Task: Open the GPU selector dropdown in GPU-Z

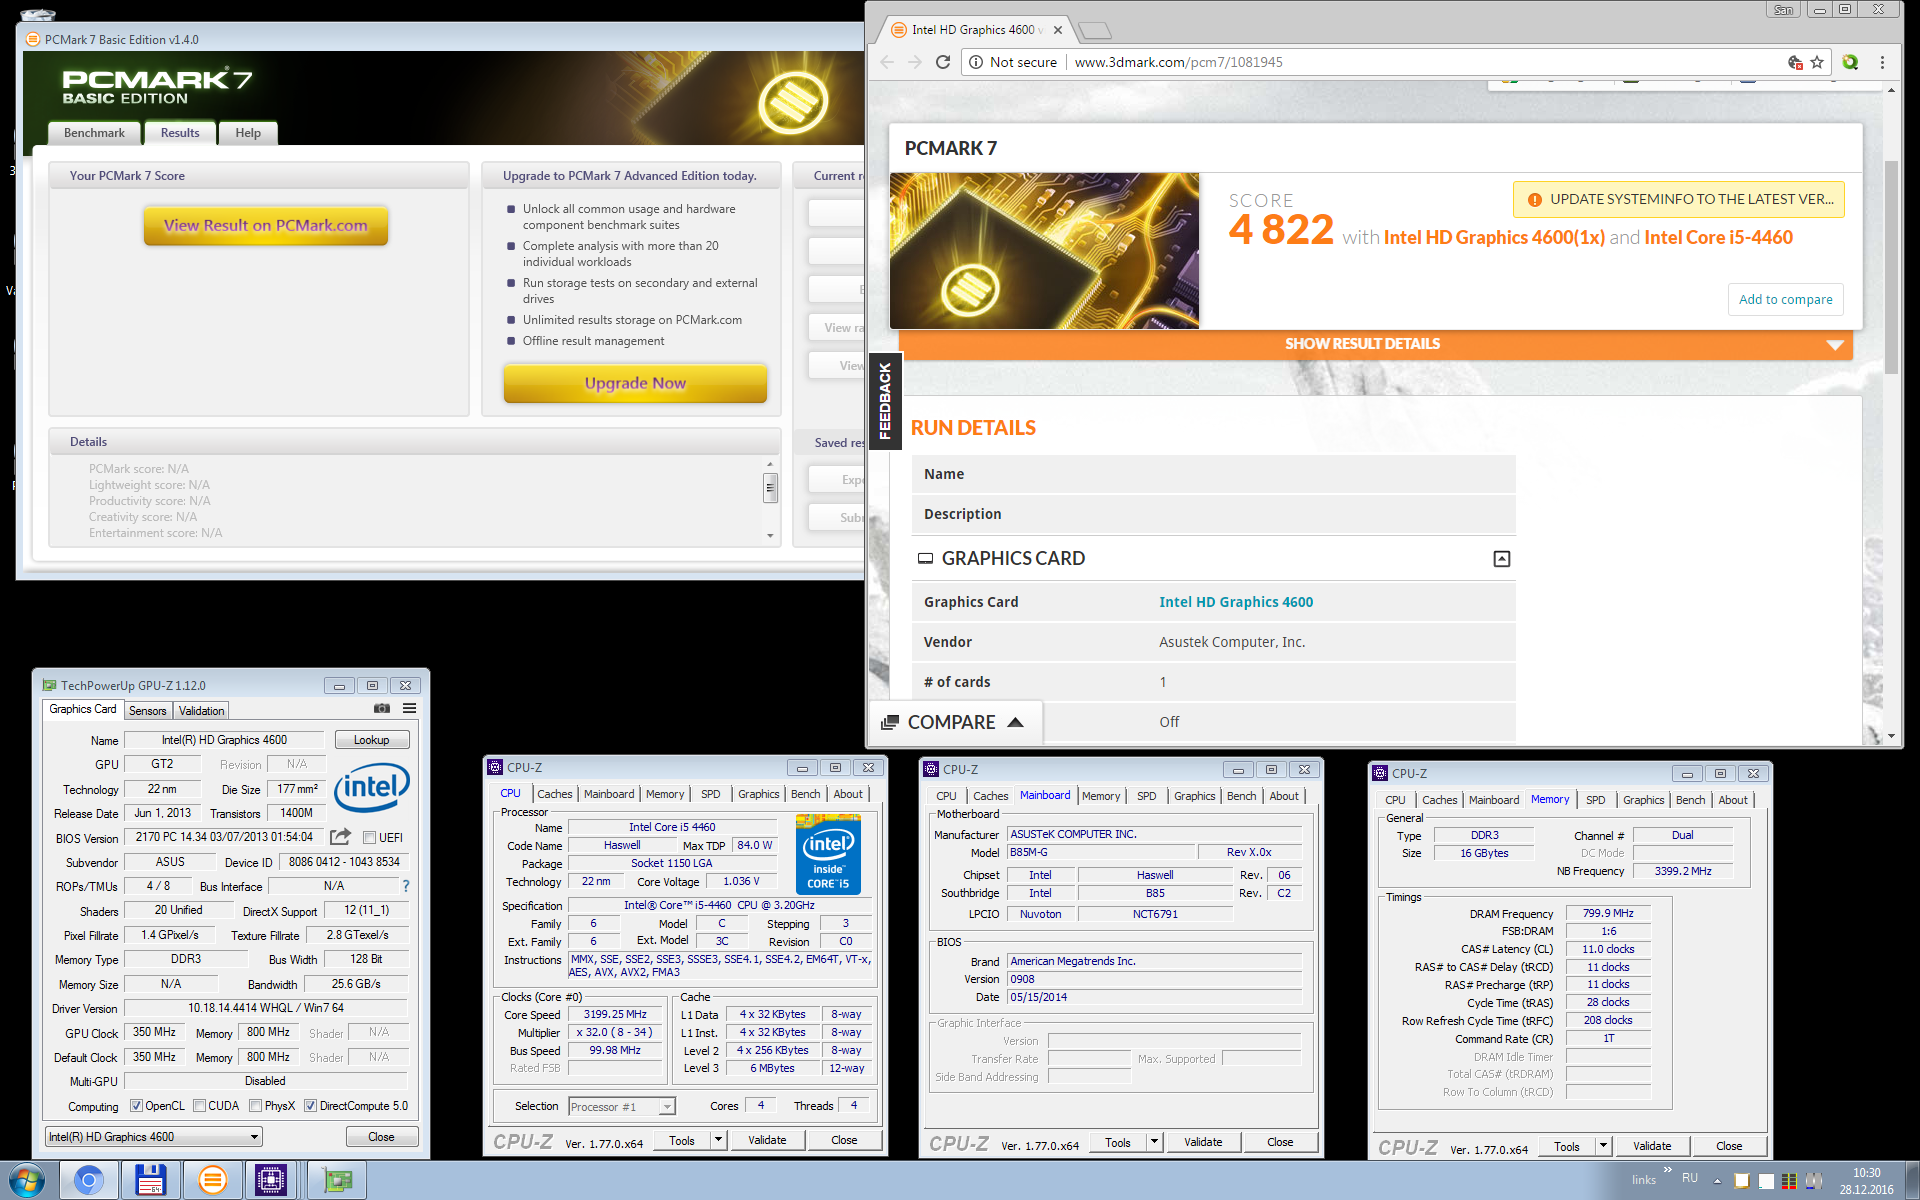Action: (x=154, y=1137)
